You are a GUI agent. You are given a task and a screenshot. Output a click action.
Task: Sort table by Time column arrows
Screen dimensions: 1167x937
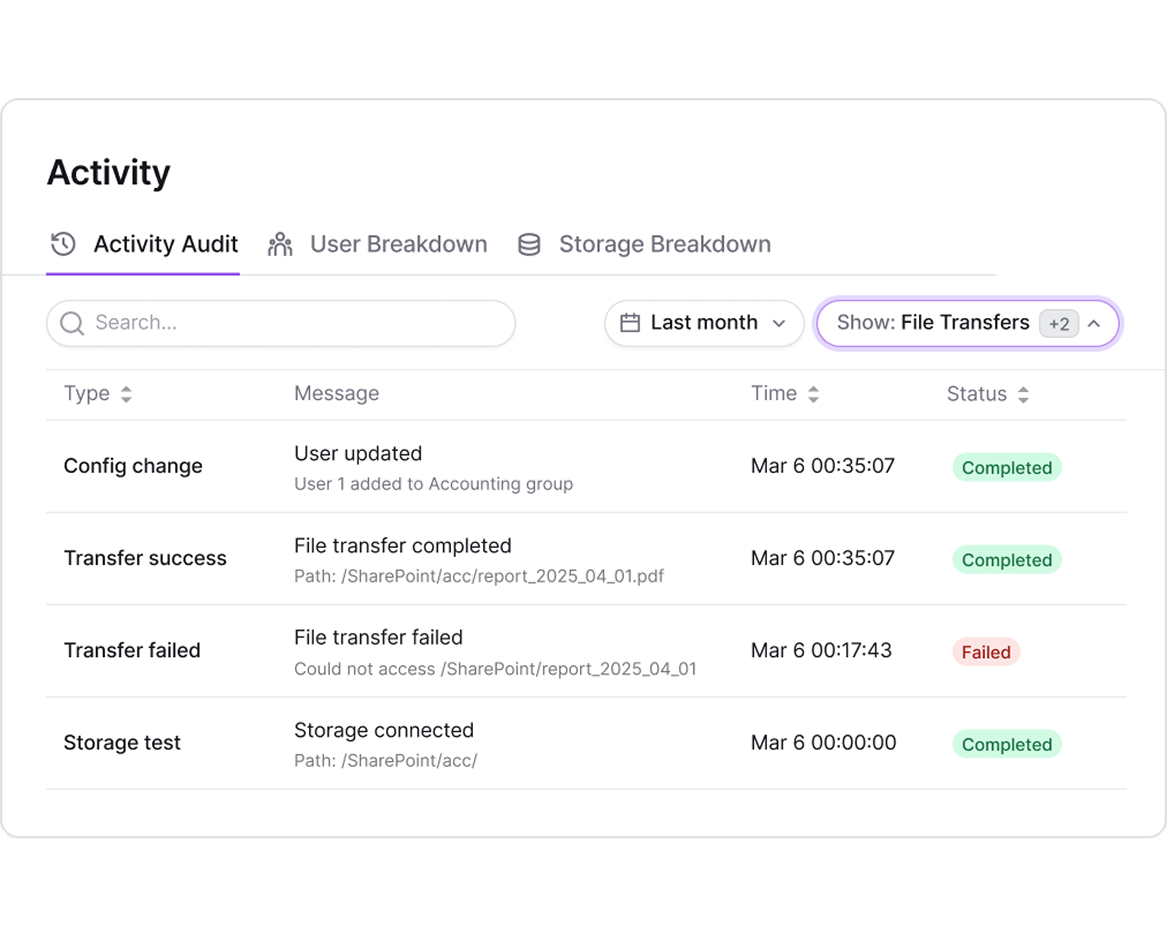(814, 395)
